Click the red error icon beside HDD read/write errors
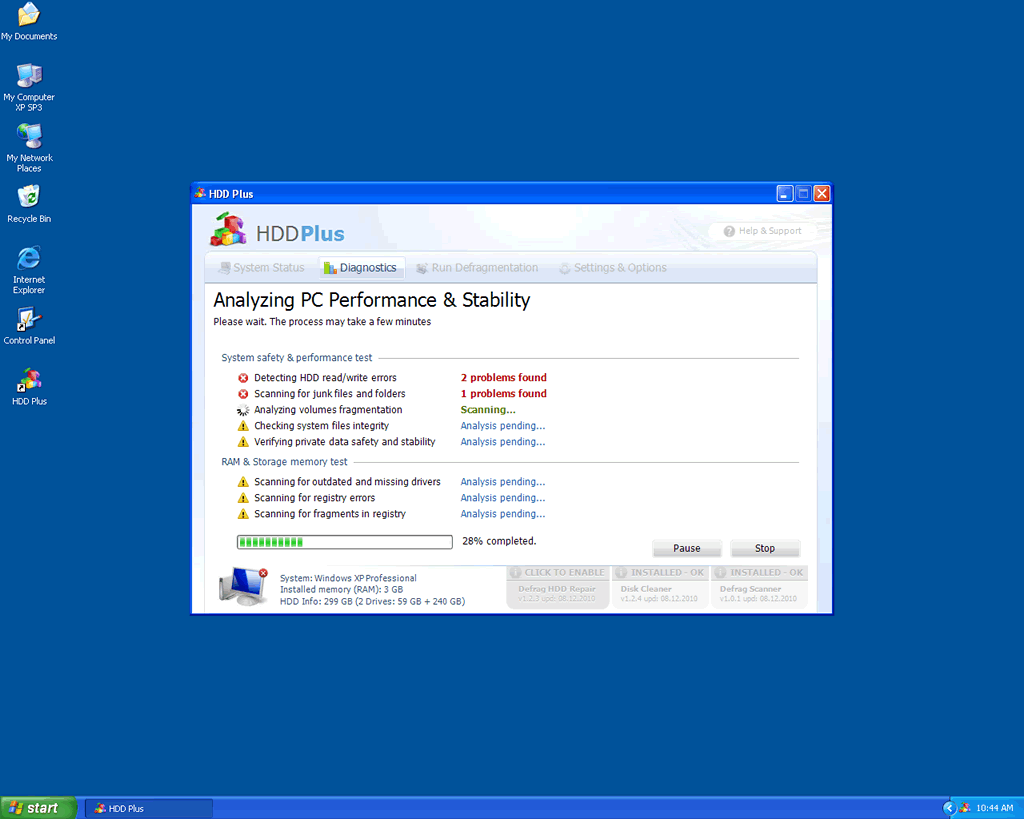This screenshot has width=1024, height=819. pyautogui.click(x=243, y=378)
